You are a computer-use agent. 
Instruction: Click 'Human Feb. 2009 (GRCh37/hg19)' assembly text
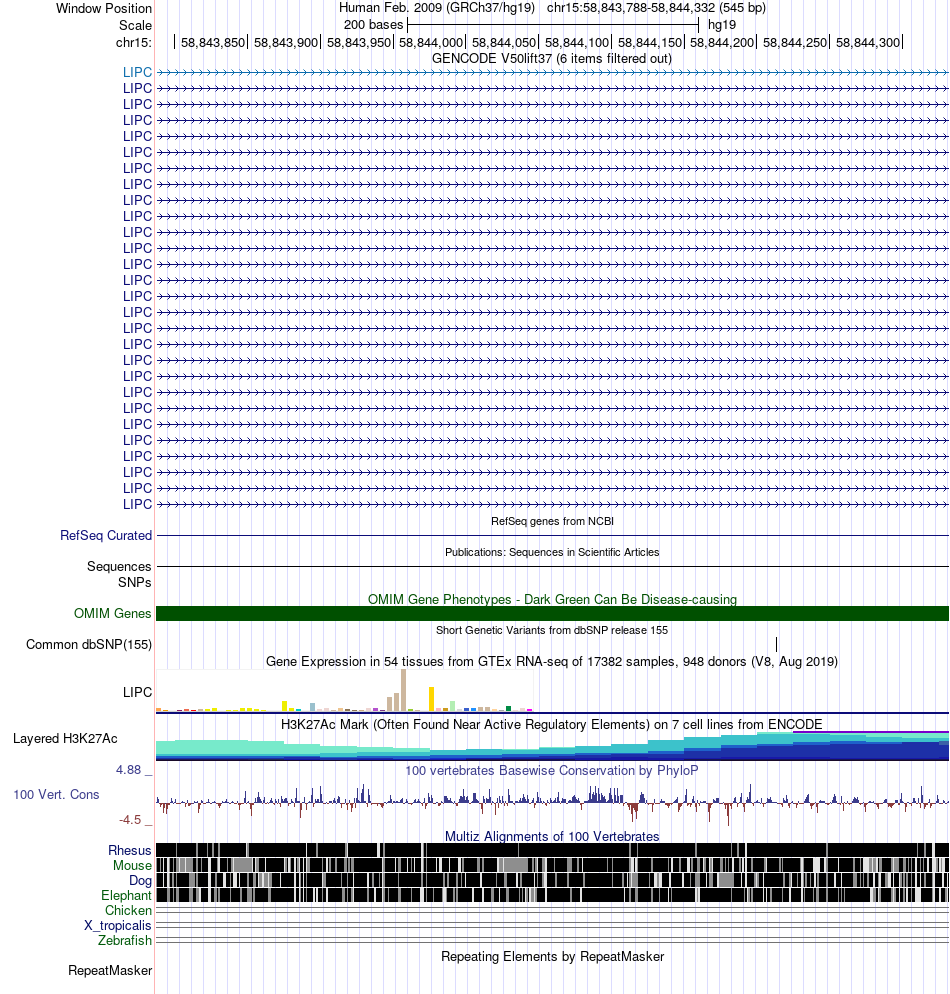click(437, 8)
